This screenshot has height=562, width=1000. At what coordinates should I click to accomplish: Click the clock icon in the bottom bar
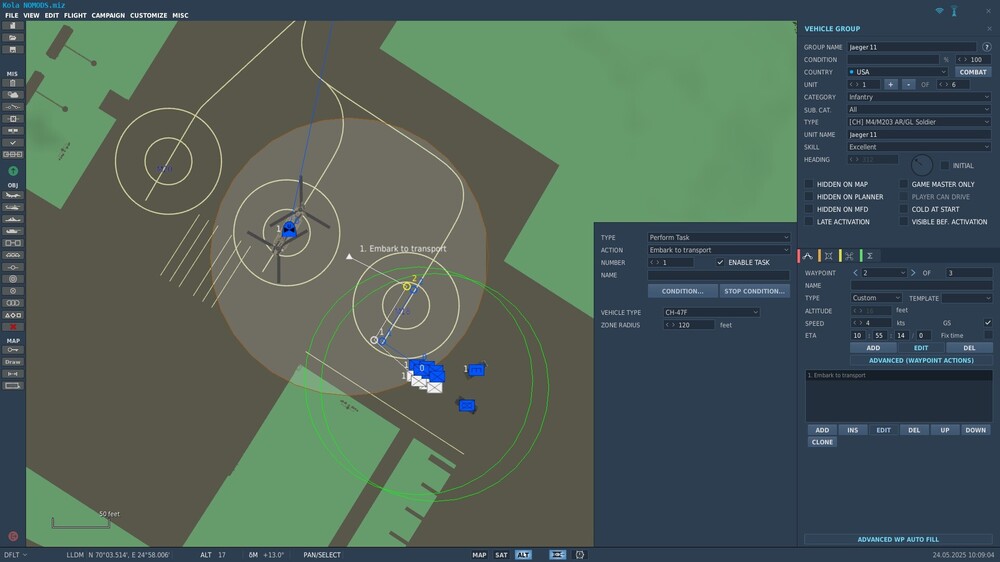580,555
